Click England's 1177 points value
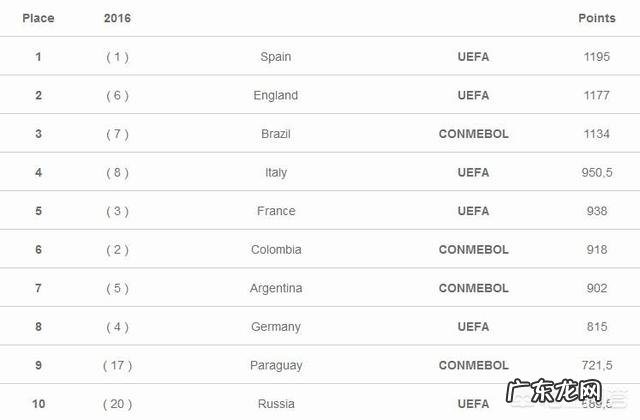Image resolution: width=640 pixels, height=420 pixels. [596, 96]
